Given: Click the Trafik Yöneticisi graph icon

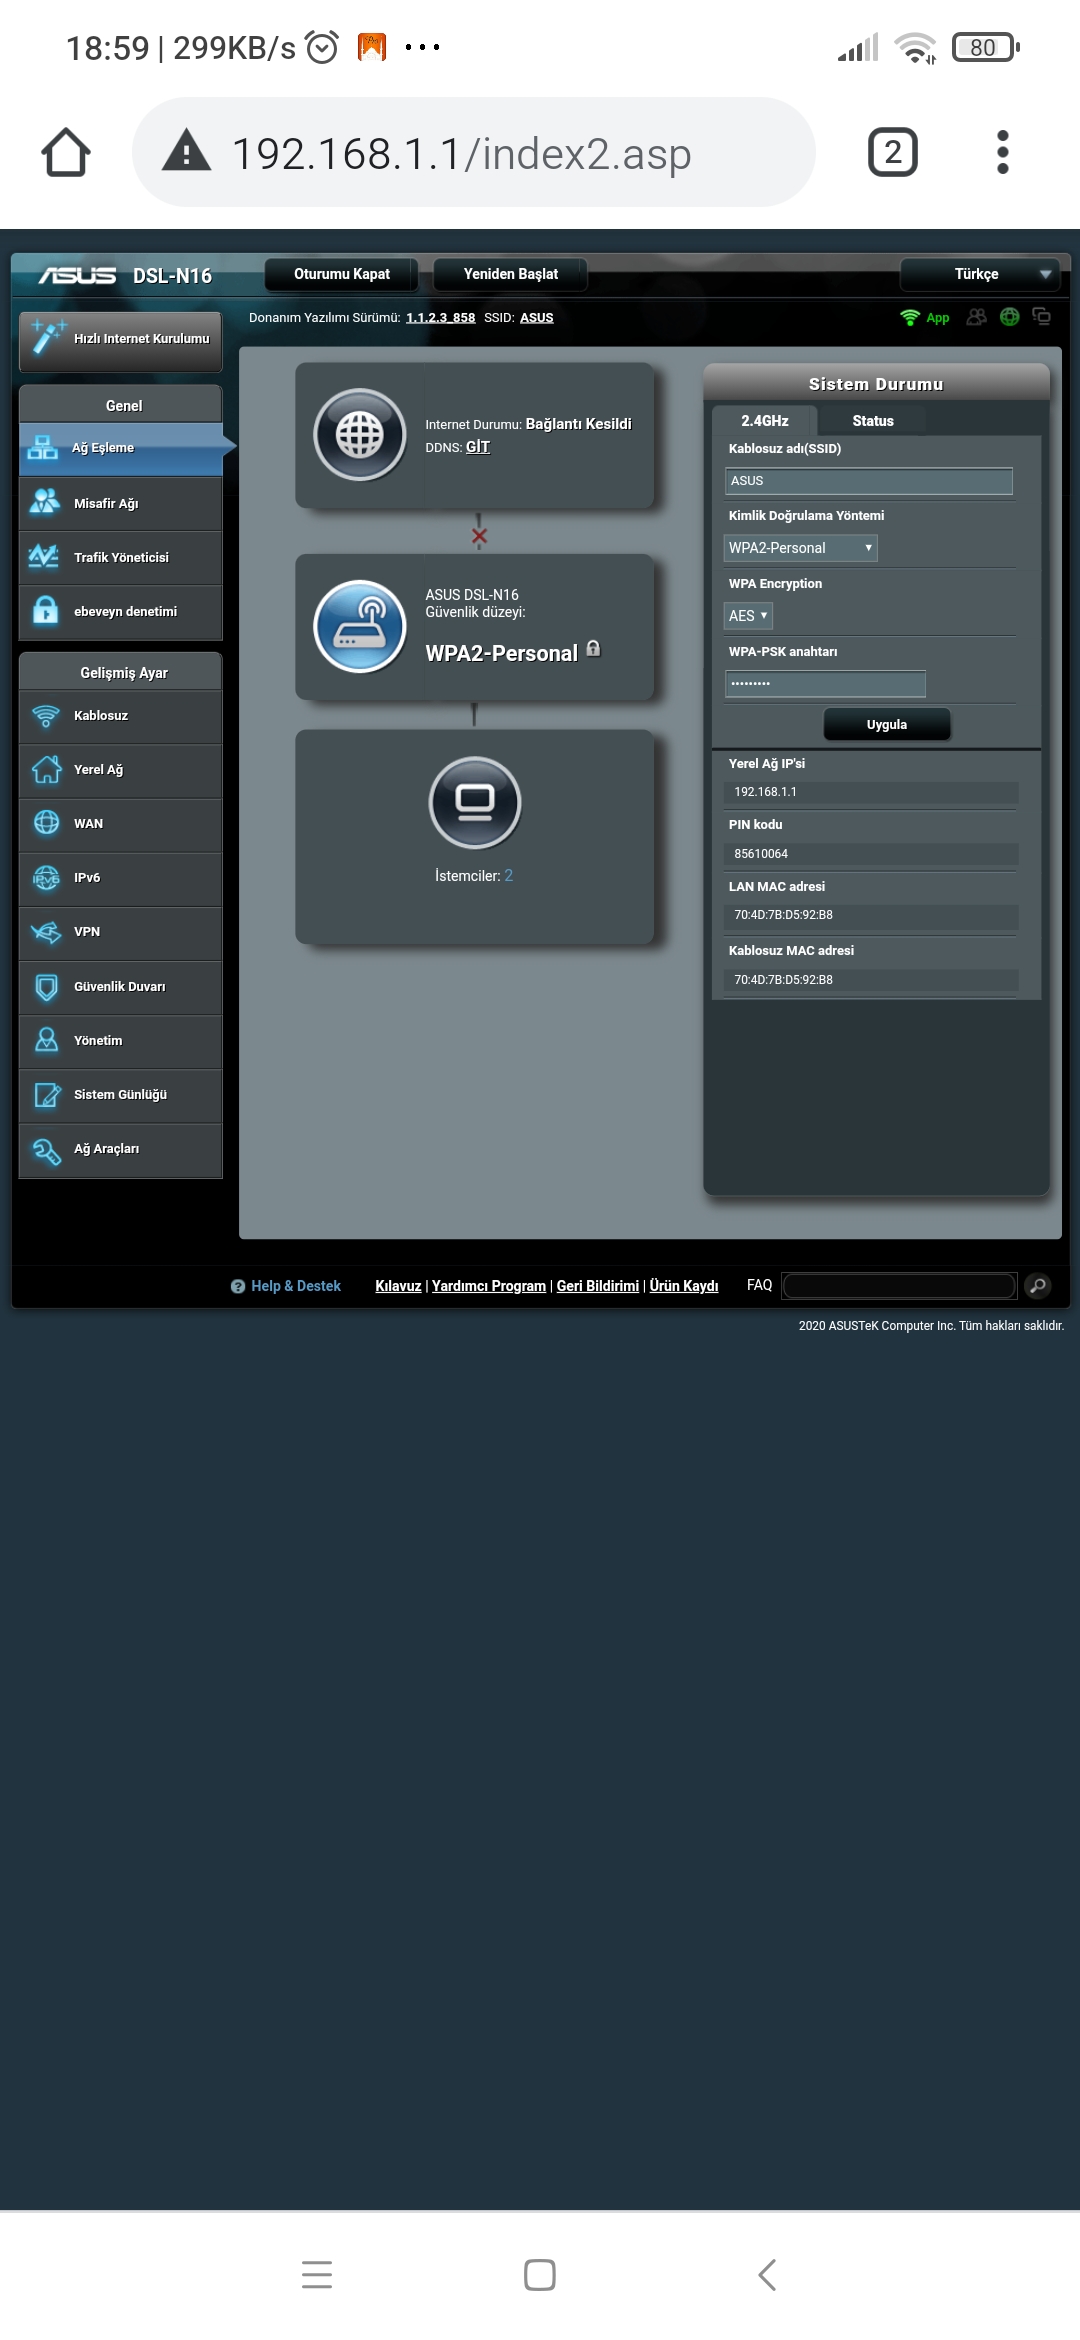Looking at the screenshot, I should [x=45, y=557].
